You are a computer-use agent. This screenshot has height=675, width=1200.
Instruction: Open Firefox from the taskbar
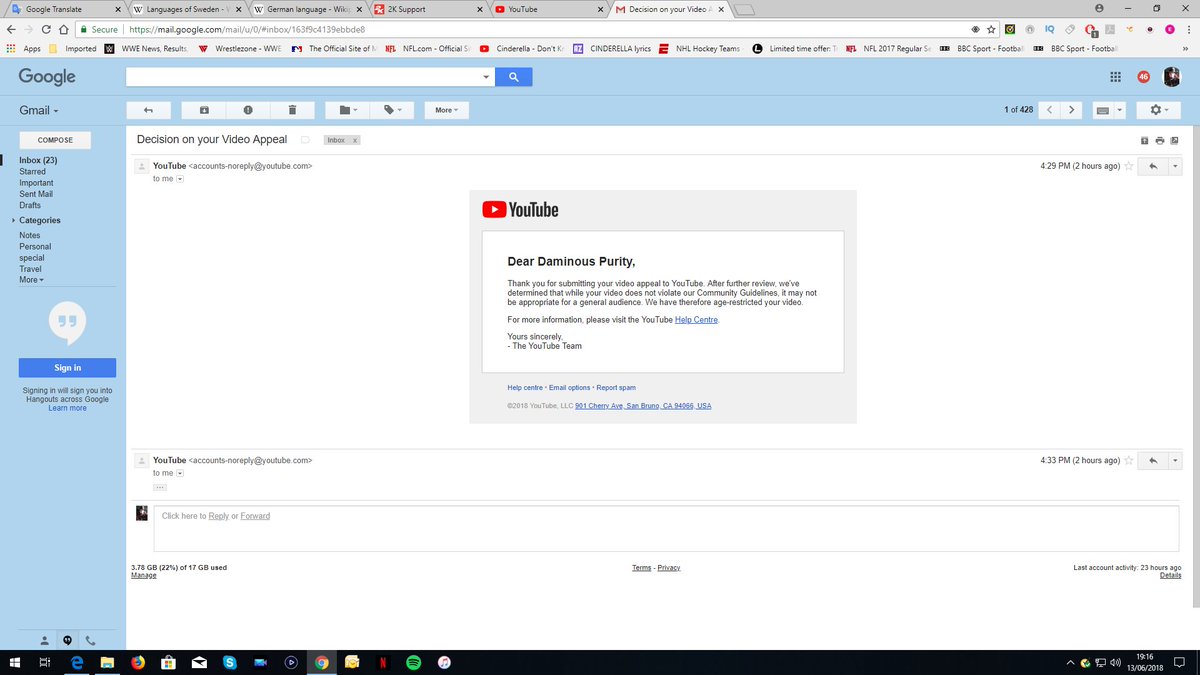pyautogui.click(x=137, y=662)
